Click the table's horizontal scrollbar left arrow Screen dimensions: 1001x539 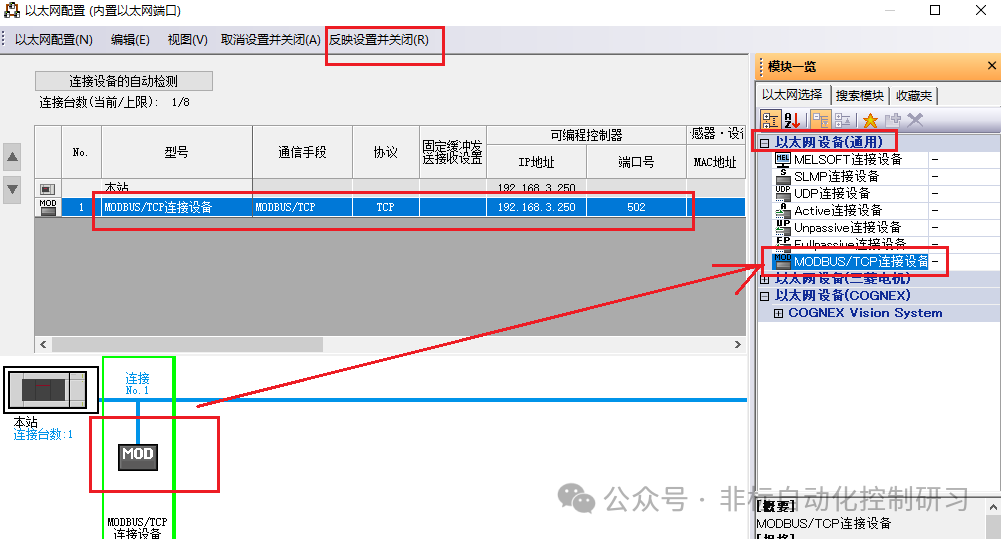tap(43, 344)
